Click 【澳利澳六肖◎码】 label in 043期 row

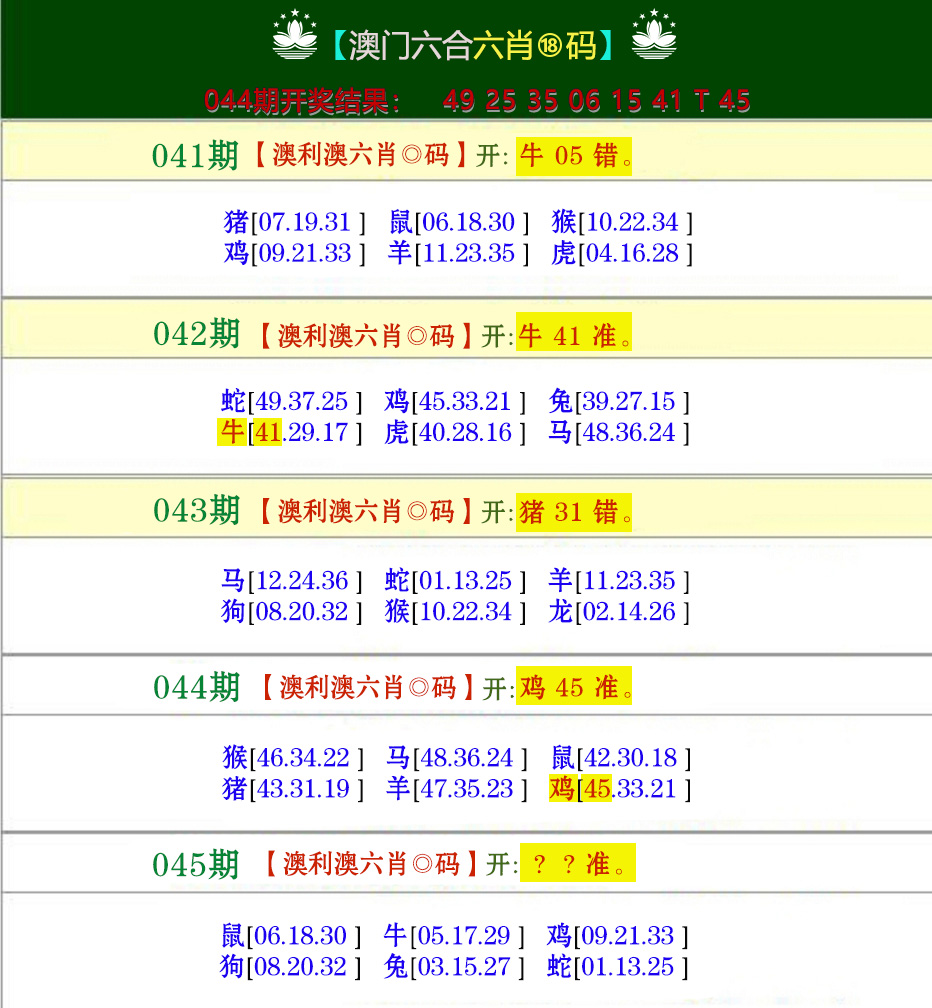coord(365,512)
